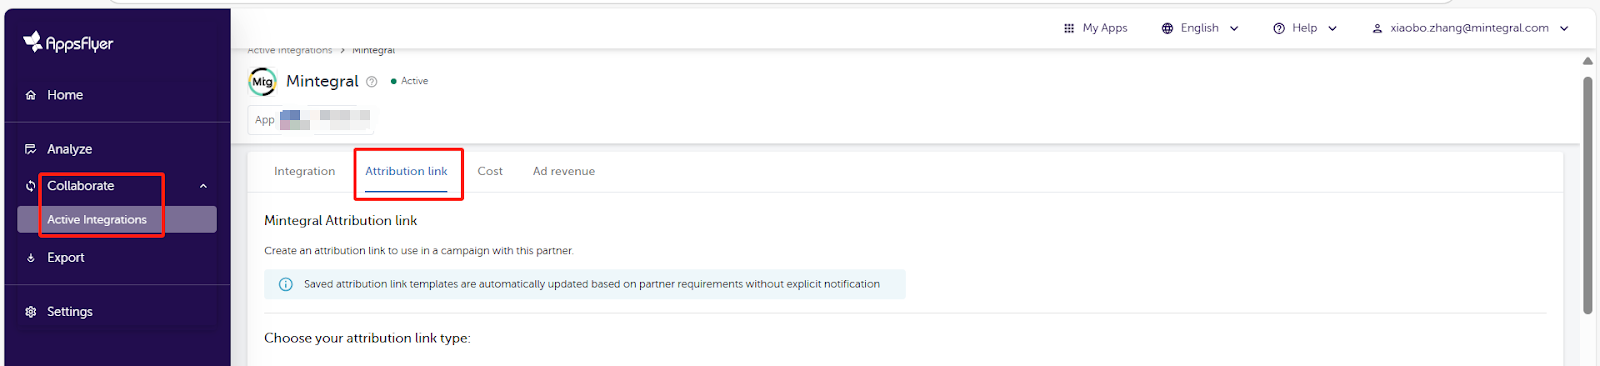Image resolution: width=1600 pixels, height=366 pixels.
Task: Click the AppsFlyer logo
Action: click(68, 42)
